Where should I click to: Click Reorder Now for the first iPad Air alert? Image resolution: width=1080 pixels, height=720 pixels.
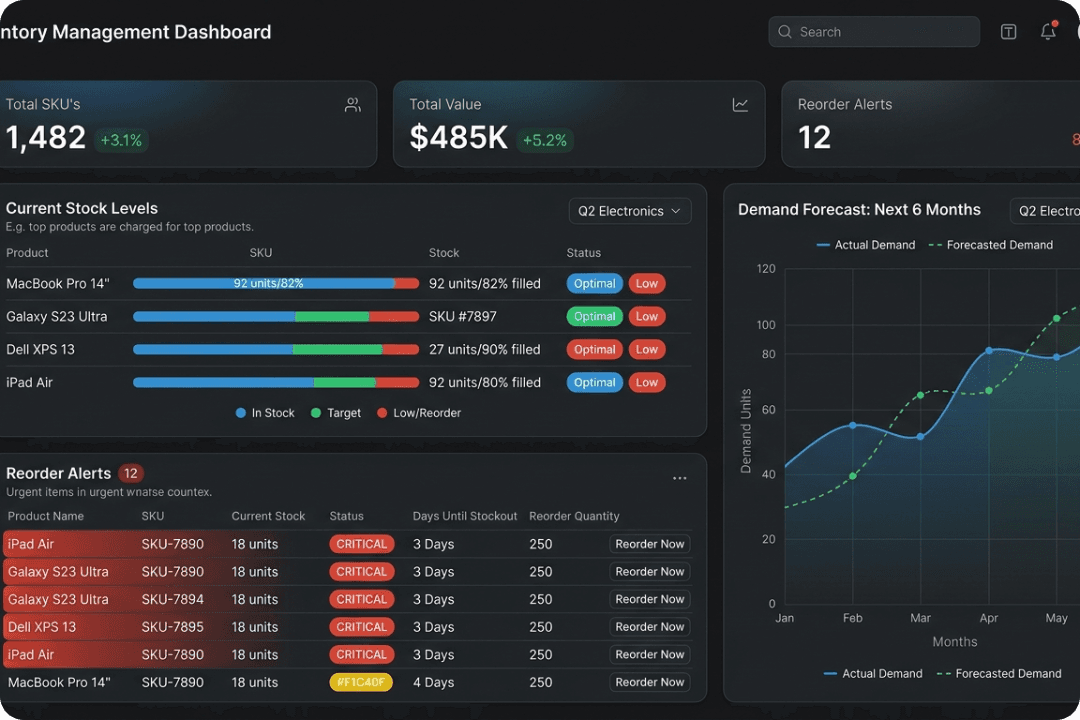[649, 543]
